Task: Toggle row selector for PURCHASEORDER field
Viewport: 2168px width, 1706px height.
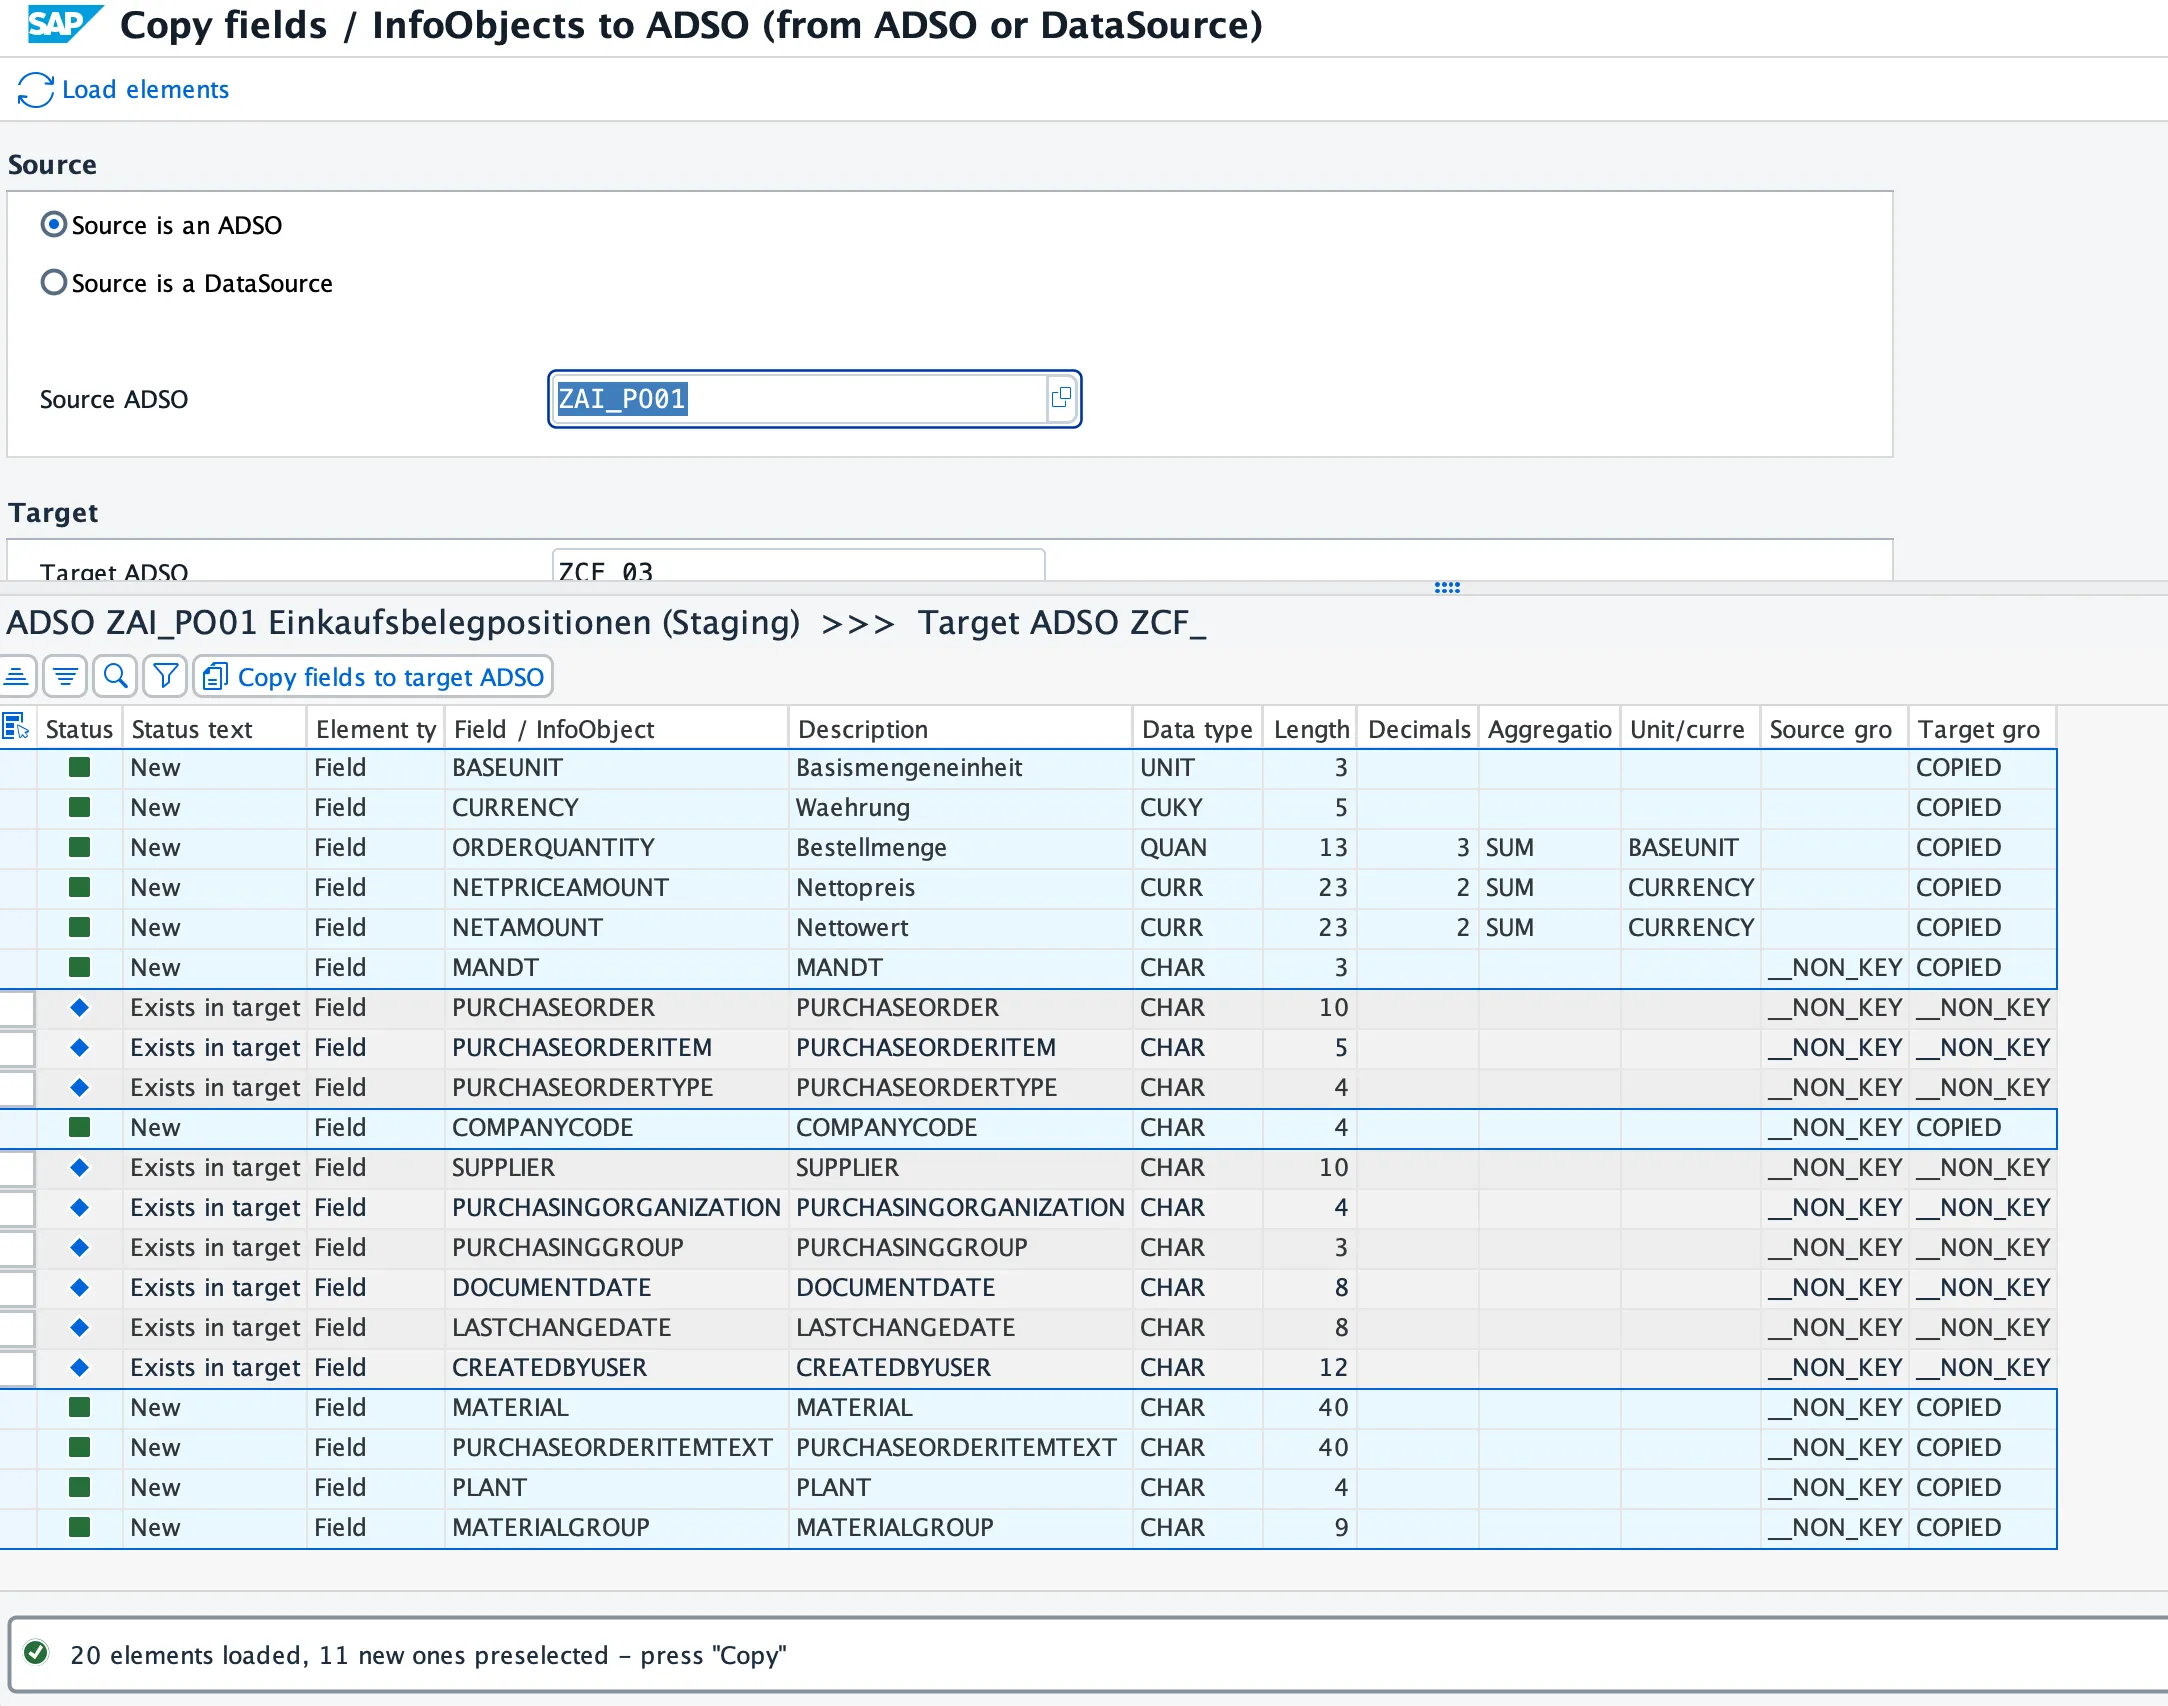Action: coord(17,1008)
